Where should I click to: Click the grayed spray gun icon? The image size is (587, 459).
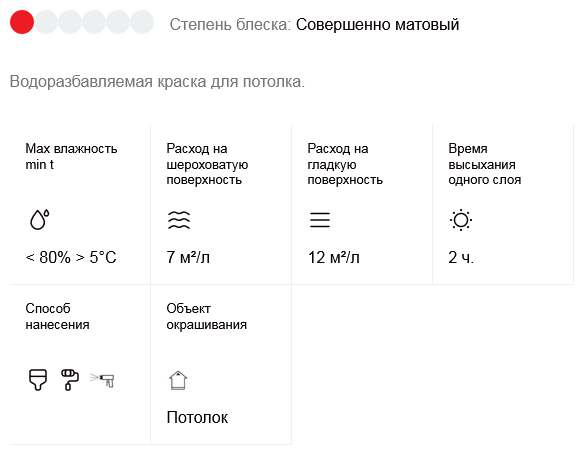click(102, 380)
